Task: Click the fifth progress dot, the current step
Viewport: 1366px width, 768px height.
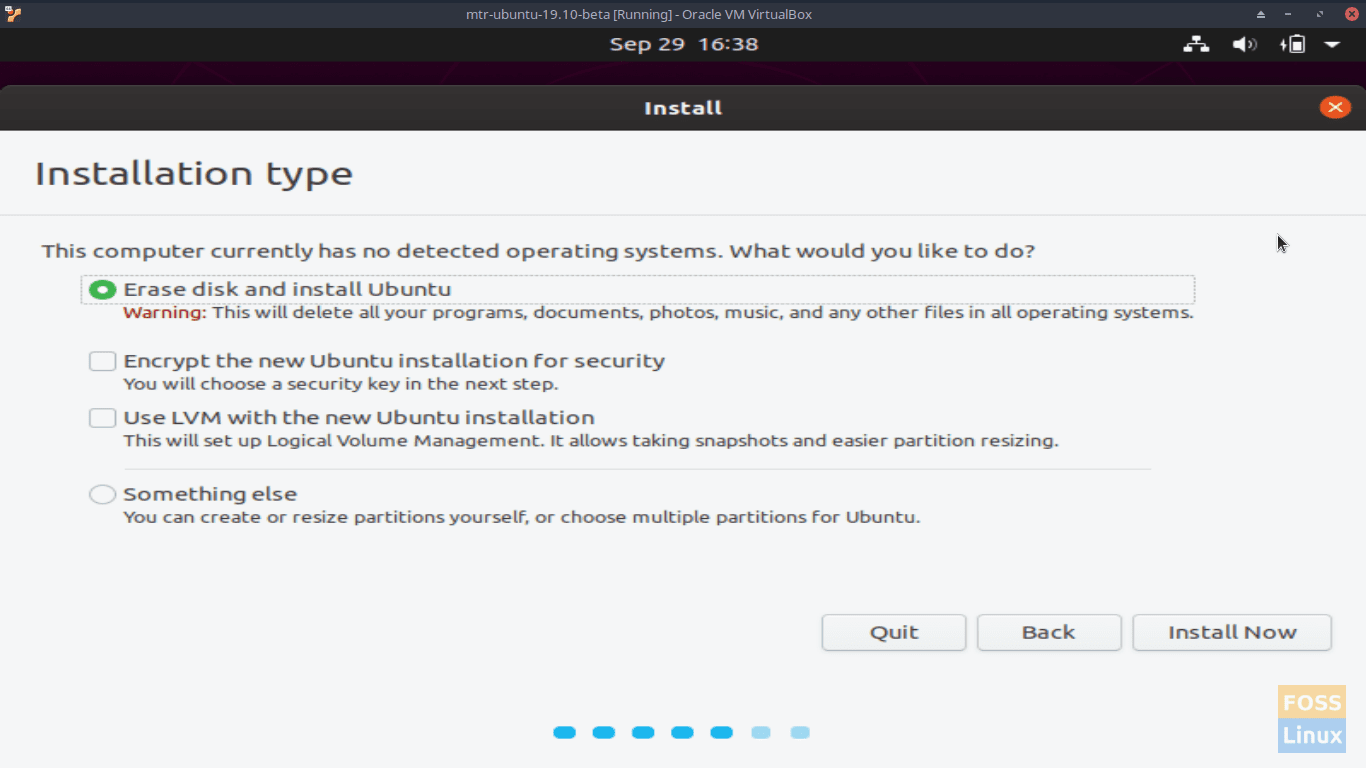Action: 722,733
